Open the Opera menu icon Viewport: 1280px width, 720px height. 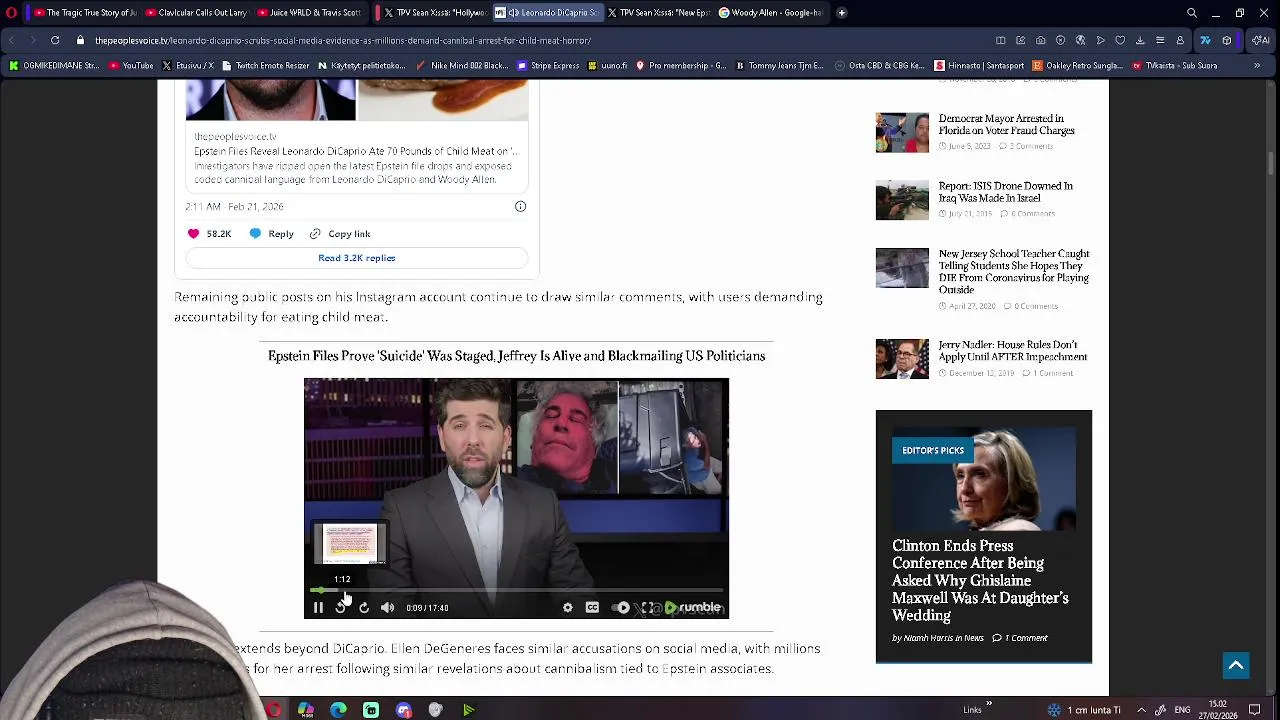13,13
